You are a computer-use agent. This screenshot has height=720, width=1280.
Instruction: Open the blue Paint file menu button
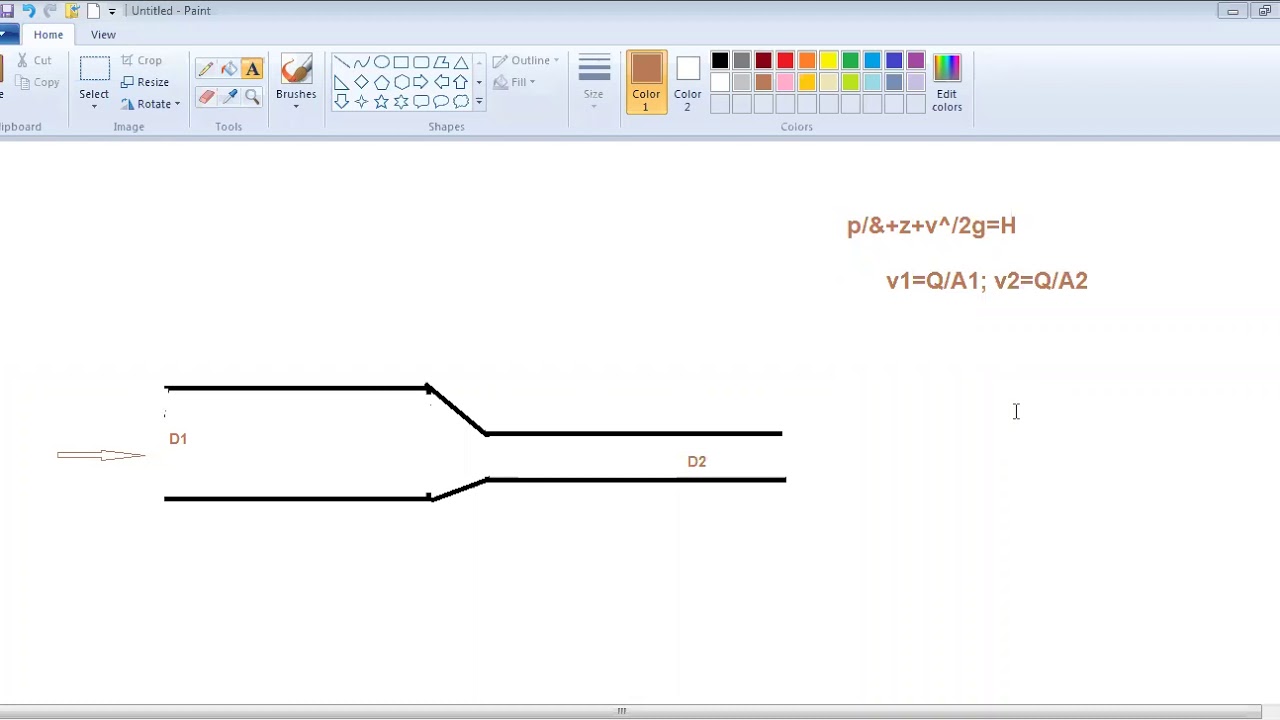[8, 34]
